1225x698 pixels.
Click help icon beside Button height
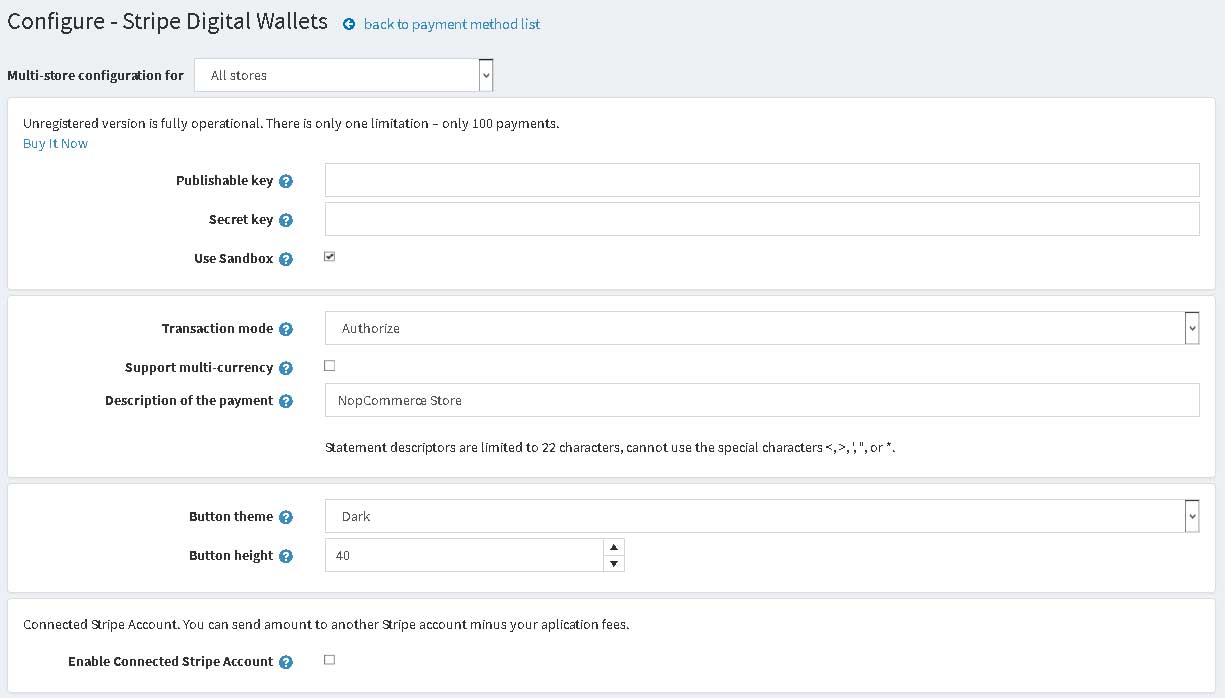[286, 556]
